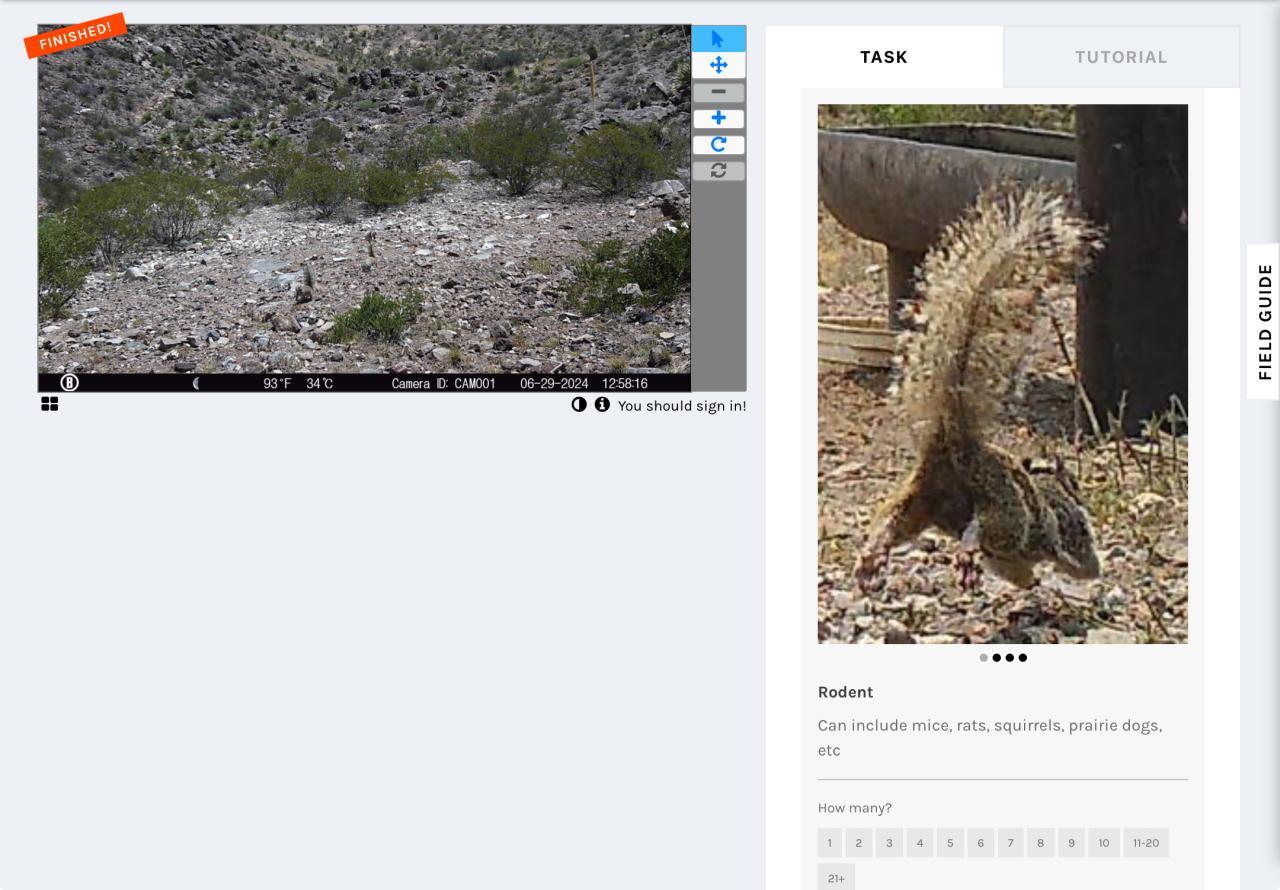Select the pointer annotate tool
The height and width of the screenshot is (890, 1280).
(x=718, y=39)
